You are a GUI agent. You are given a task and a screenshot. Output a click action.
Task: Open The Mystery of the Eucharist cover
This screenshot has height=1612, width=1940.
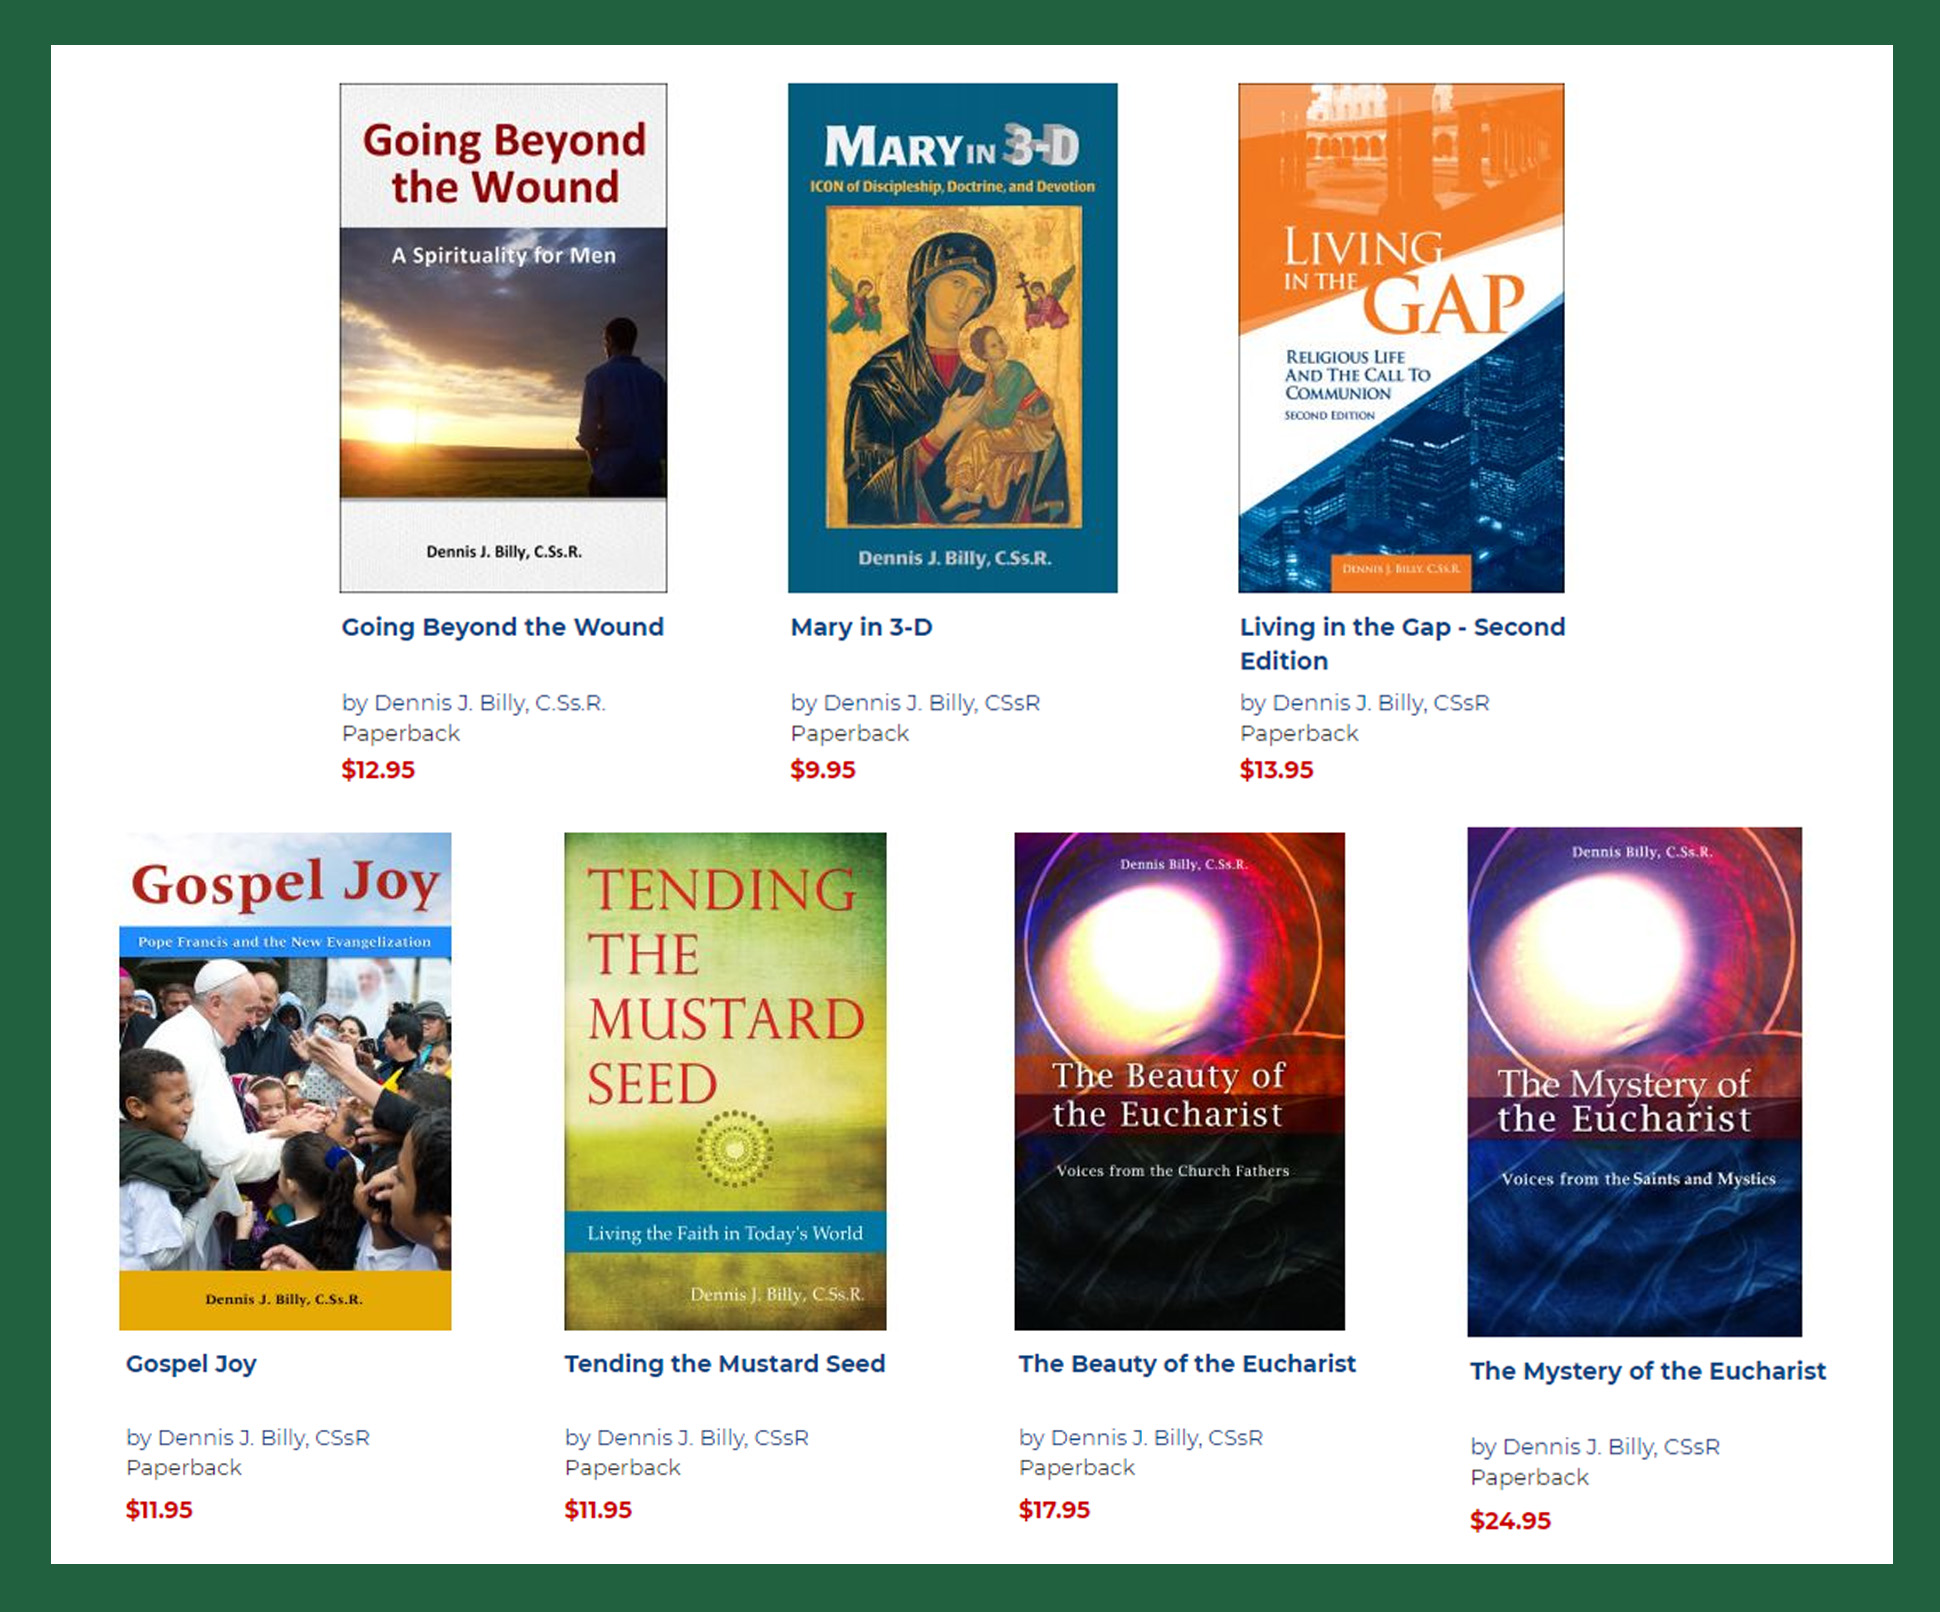(1634, 1081)
